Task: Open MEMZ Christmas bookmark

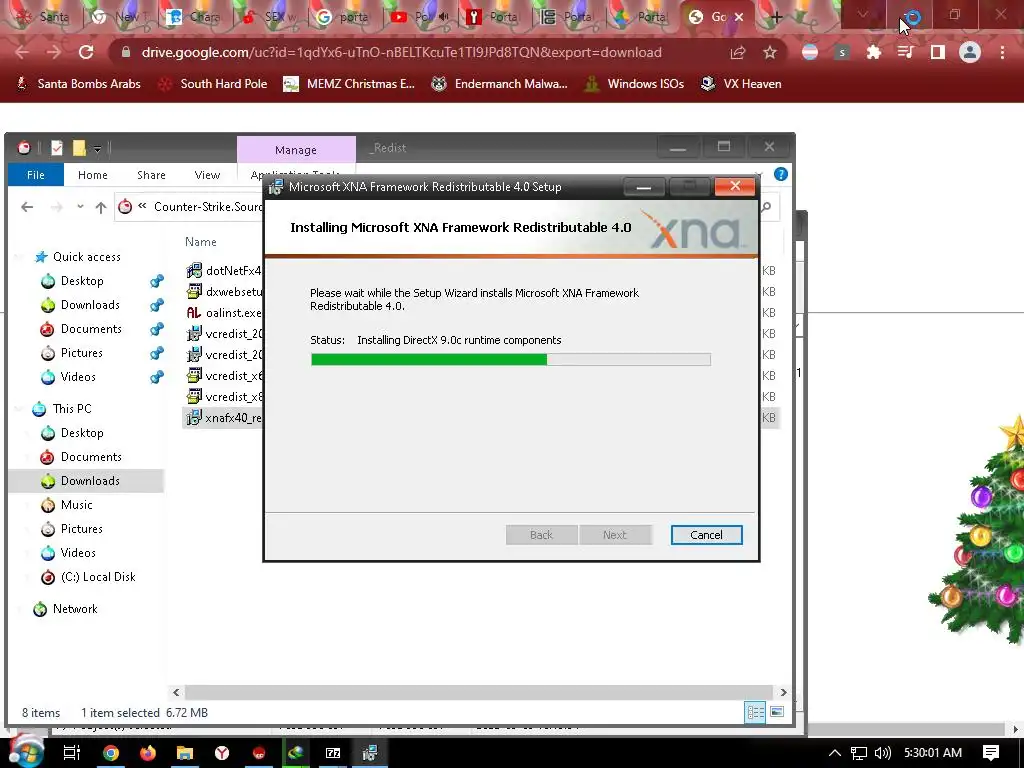Action: [x=349, y=84]
